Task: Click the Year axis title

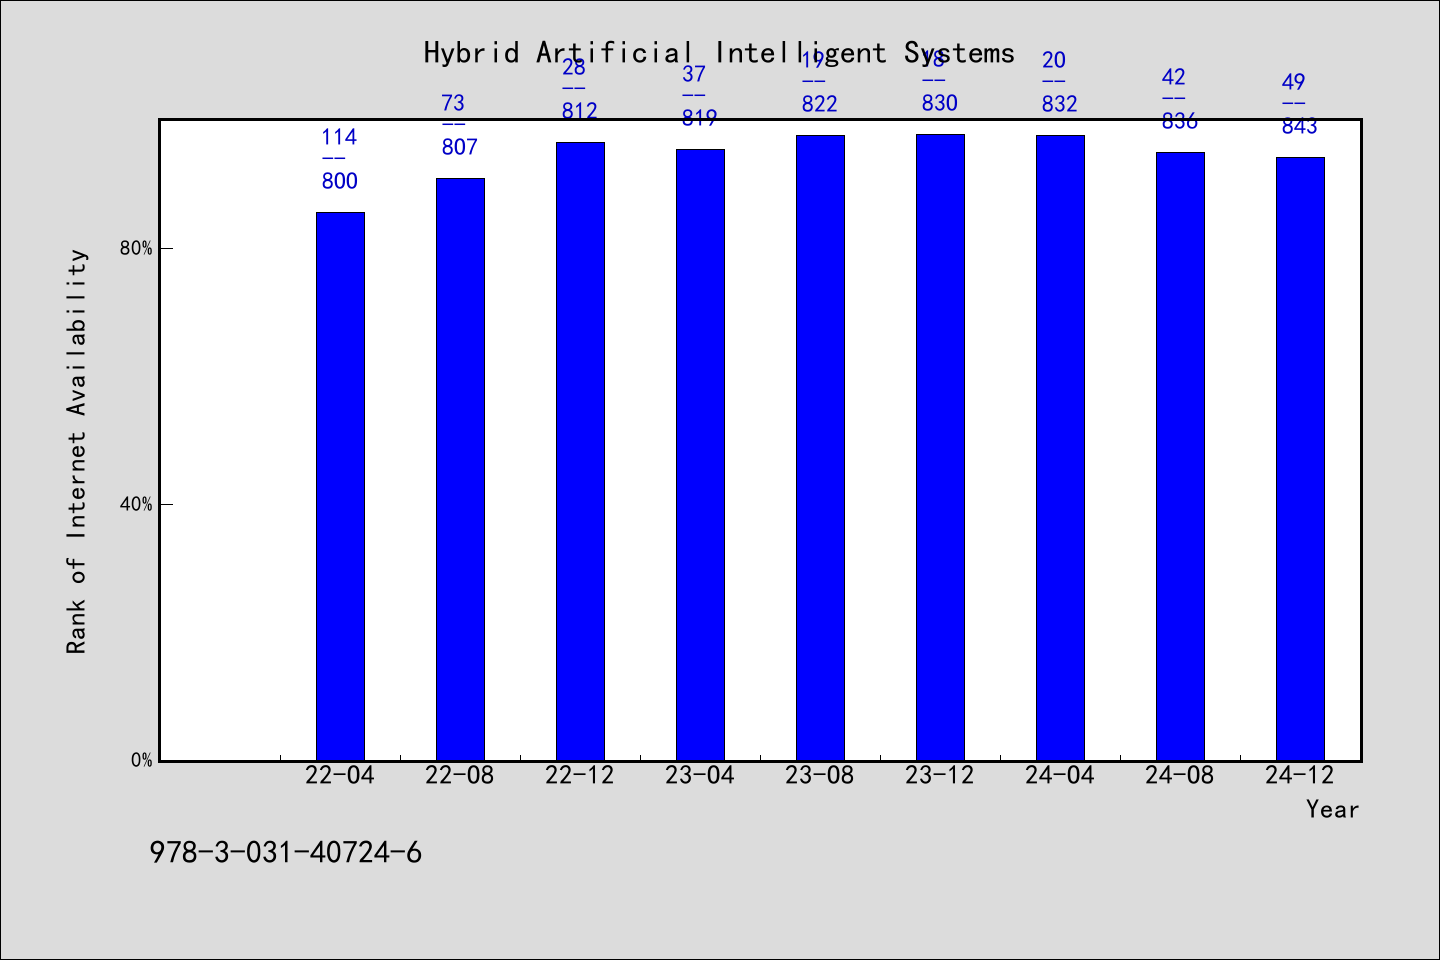Action: point(1332,809)
